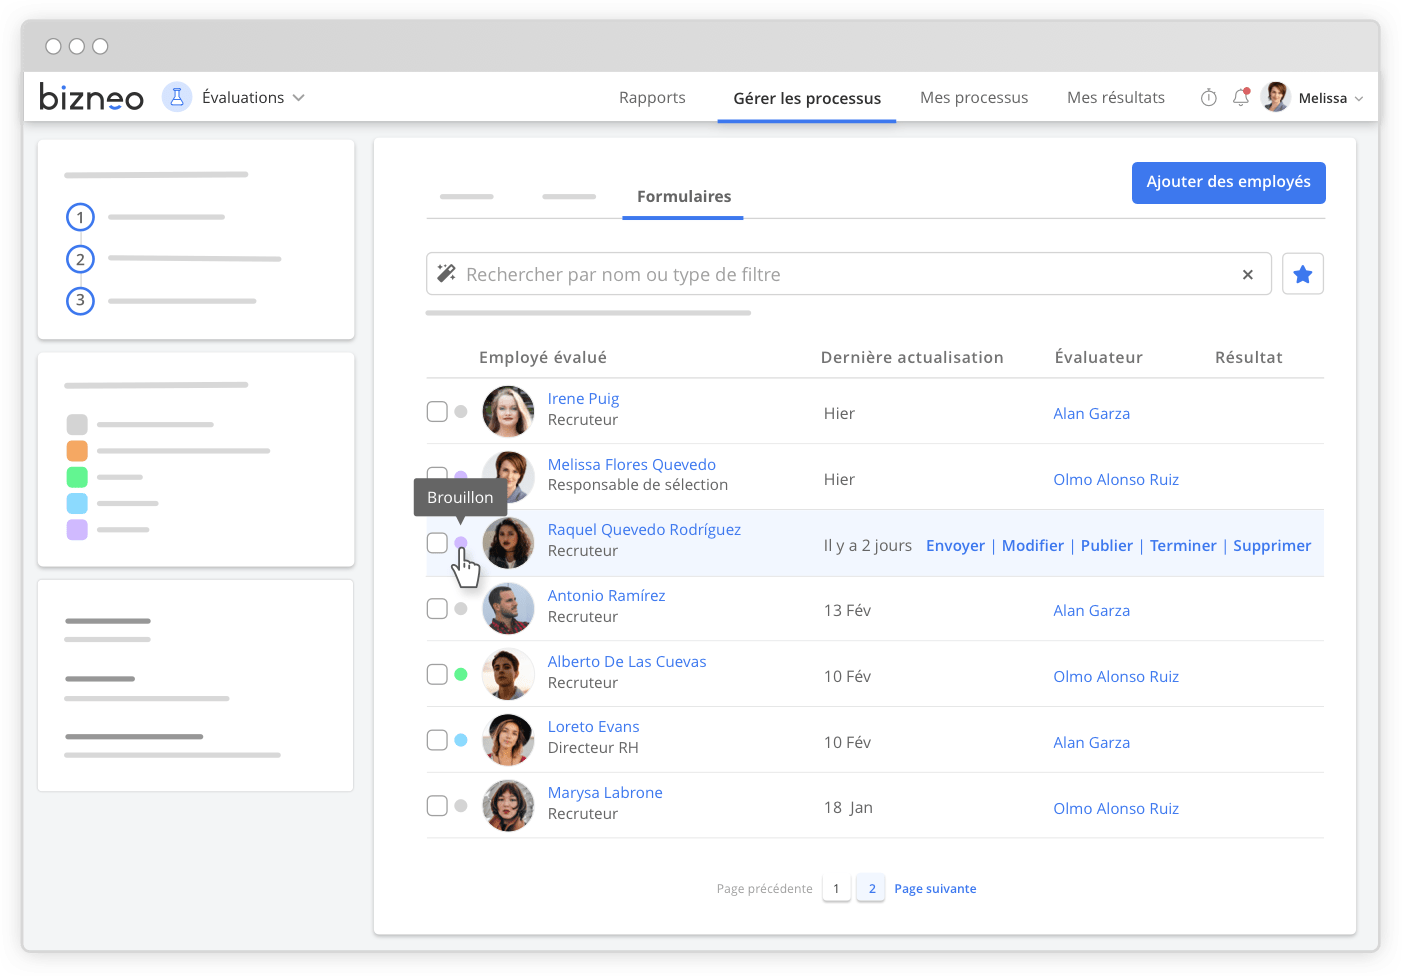The image size is (1402, 976).
Task: Switch to Mes processus tab
Action: [x=974, y=97]
